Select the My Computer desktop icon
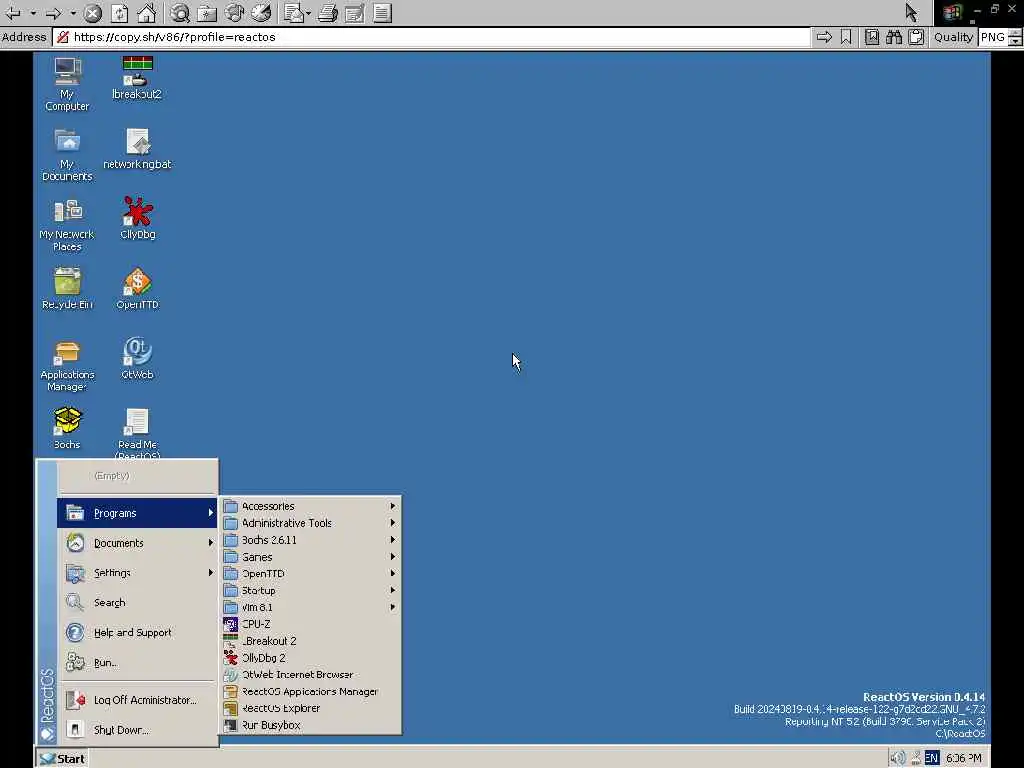 point(67,84)
